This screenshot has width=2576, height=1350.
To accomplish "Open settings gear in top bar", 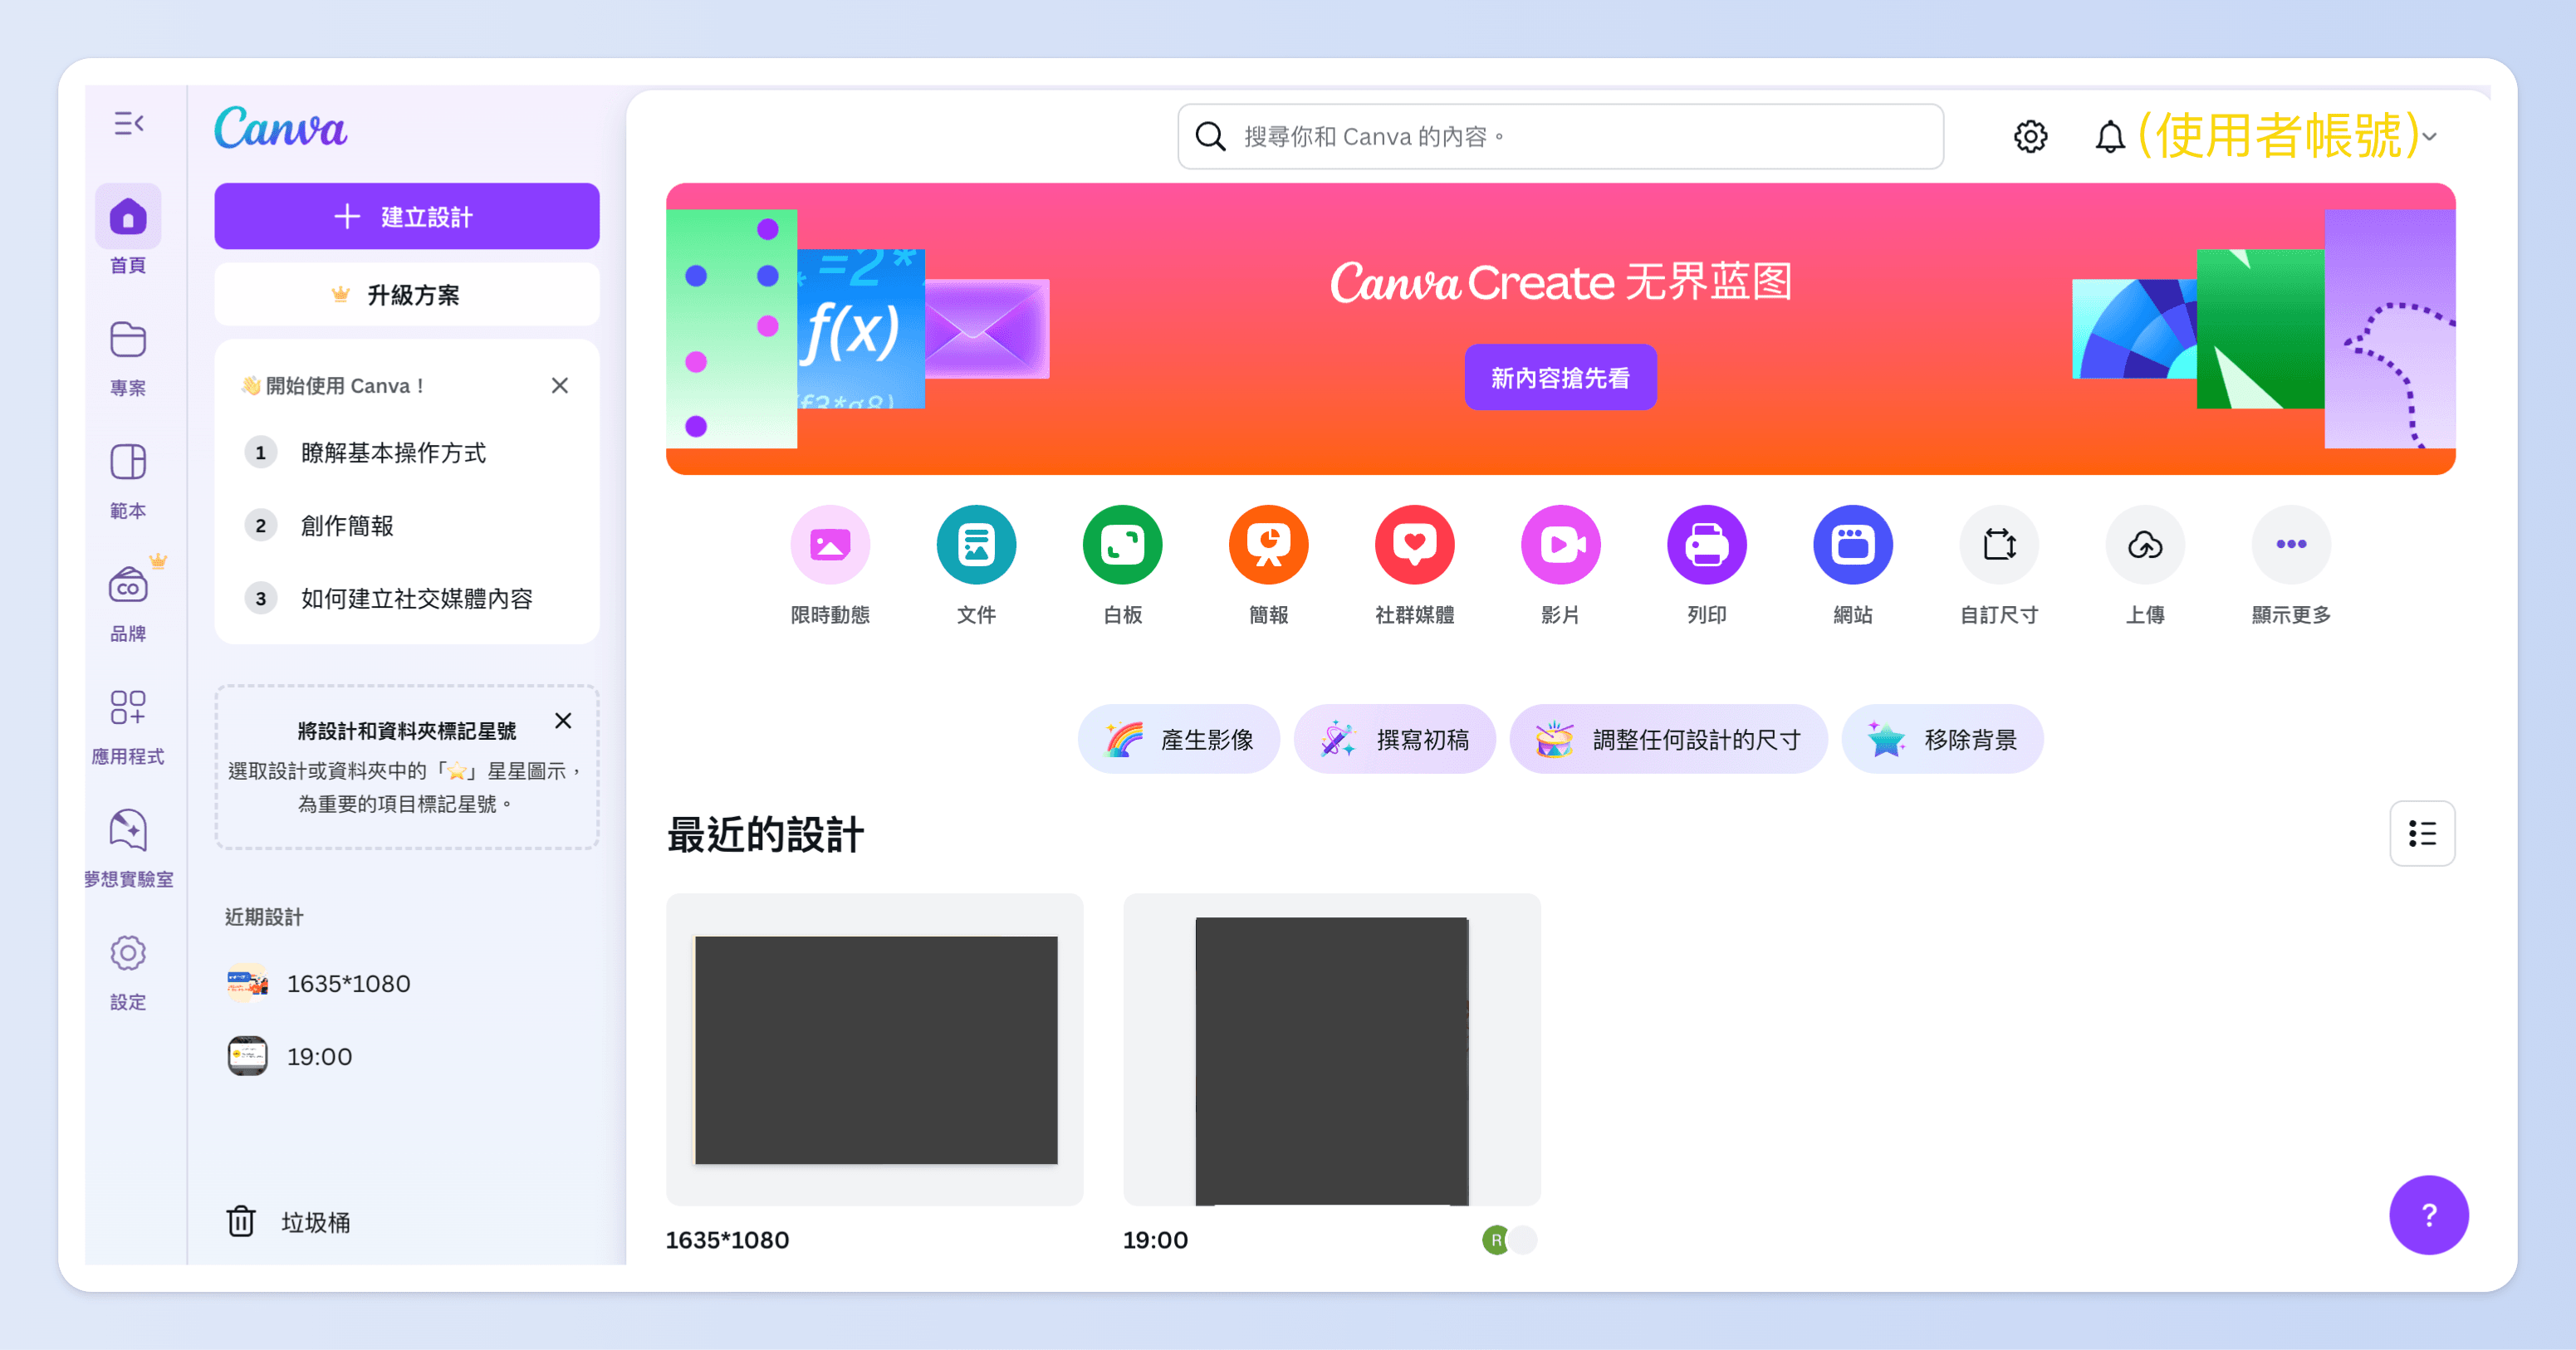I will (2030, 136).
